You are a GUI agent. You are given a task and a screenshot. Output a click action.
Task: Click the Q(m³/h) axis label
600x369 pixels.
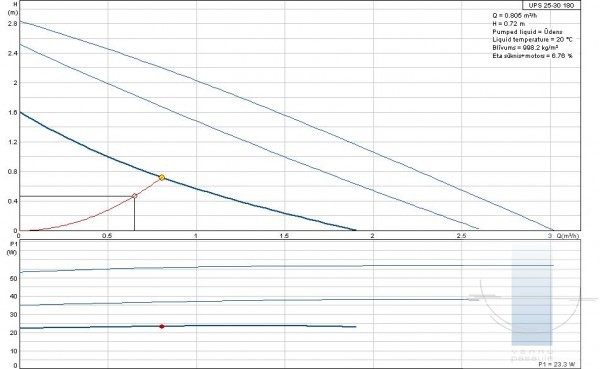pos(568,235)
